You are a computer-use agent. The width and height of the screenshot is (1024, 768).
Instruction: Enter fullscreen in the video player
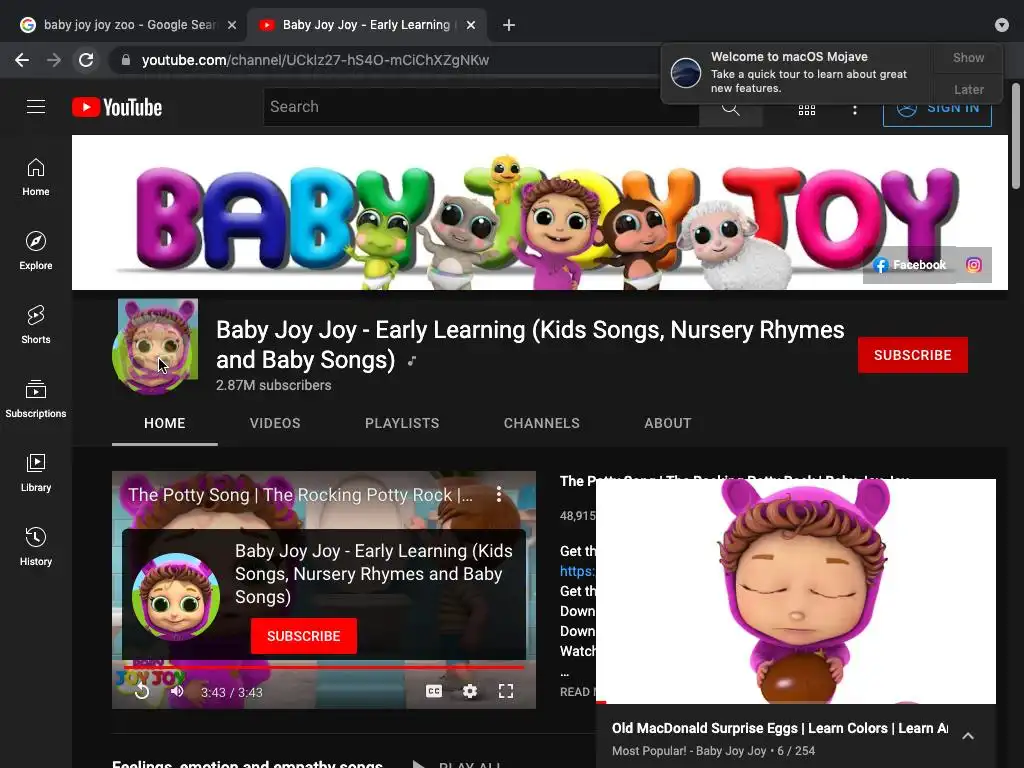(505, 691)
